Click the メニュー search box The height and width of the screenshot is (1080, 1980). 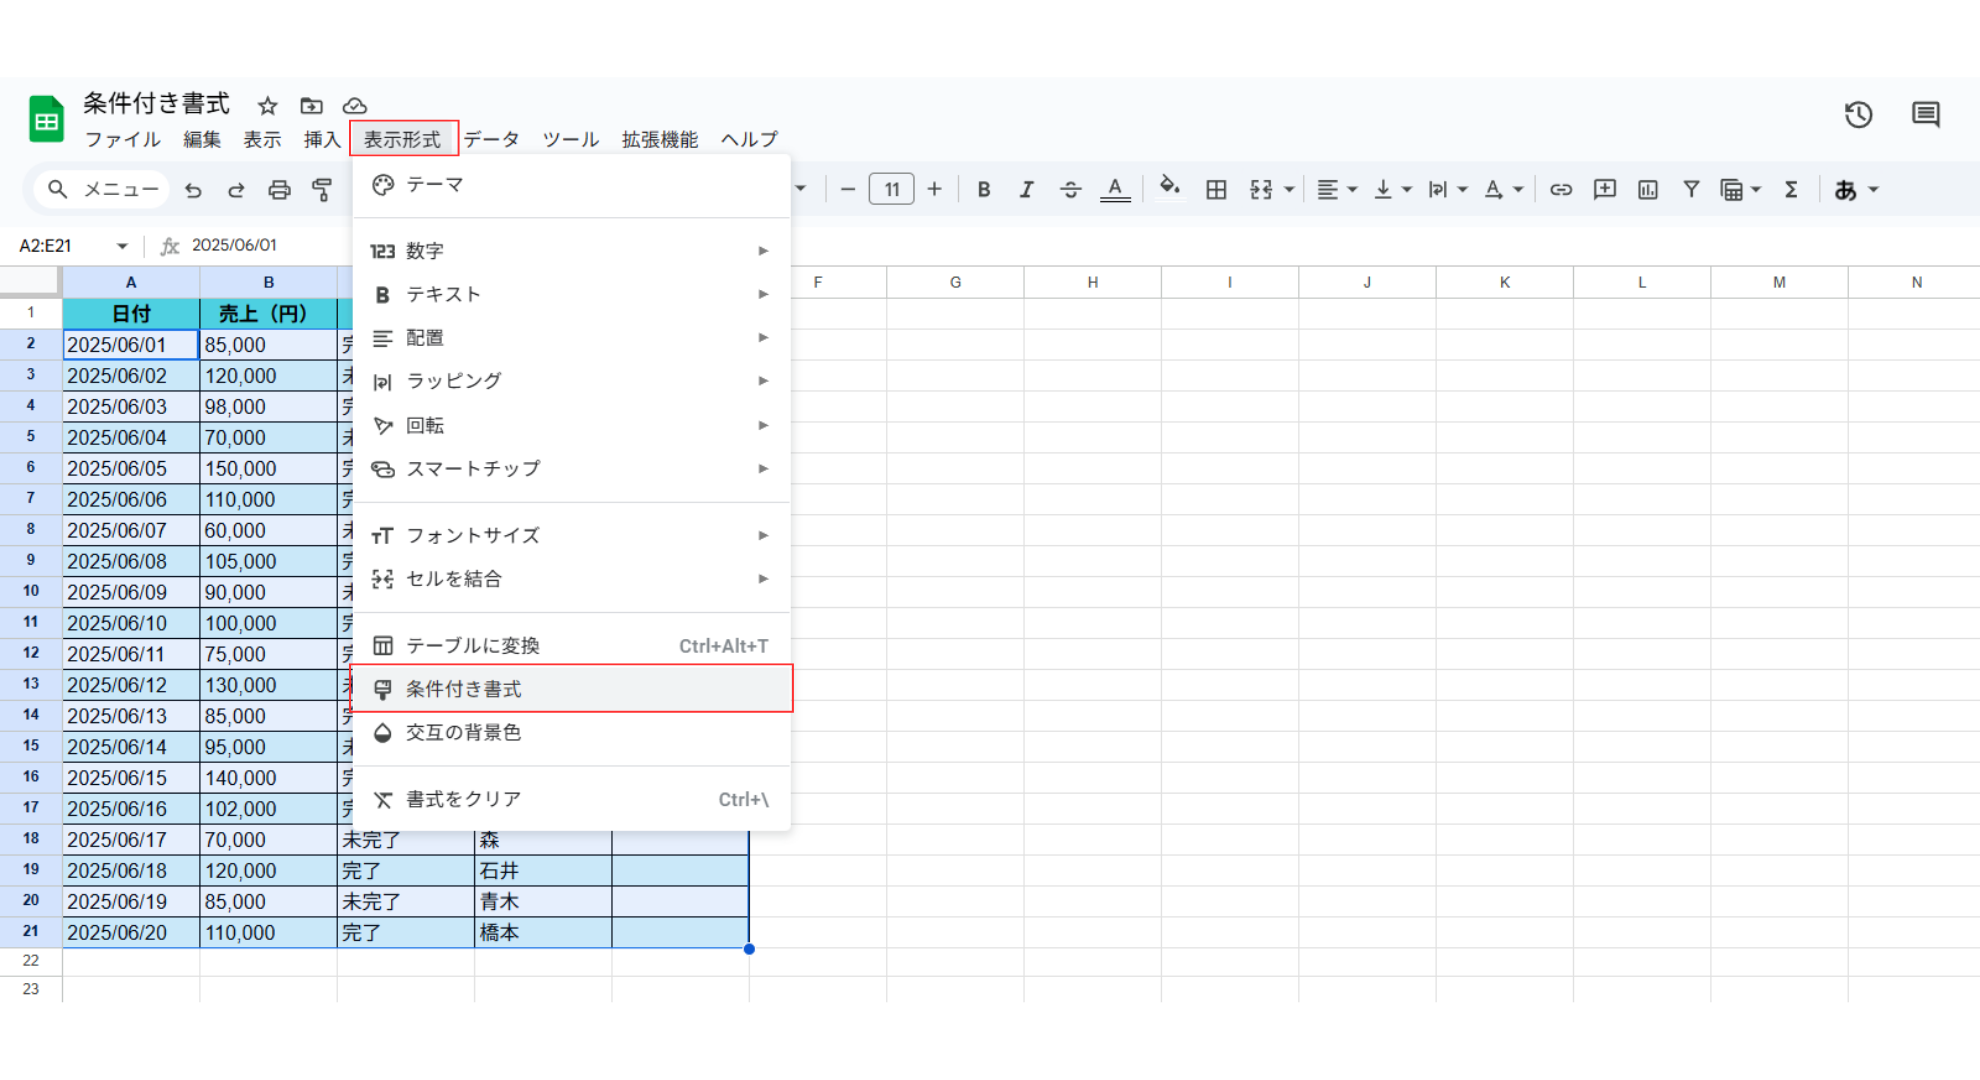[101, 189]
